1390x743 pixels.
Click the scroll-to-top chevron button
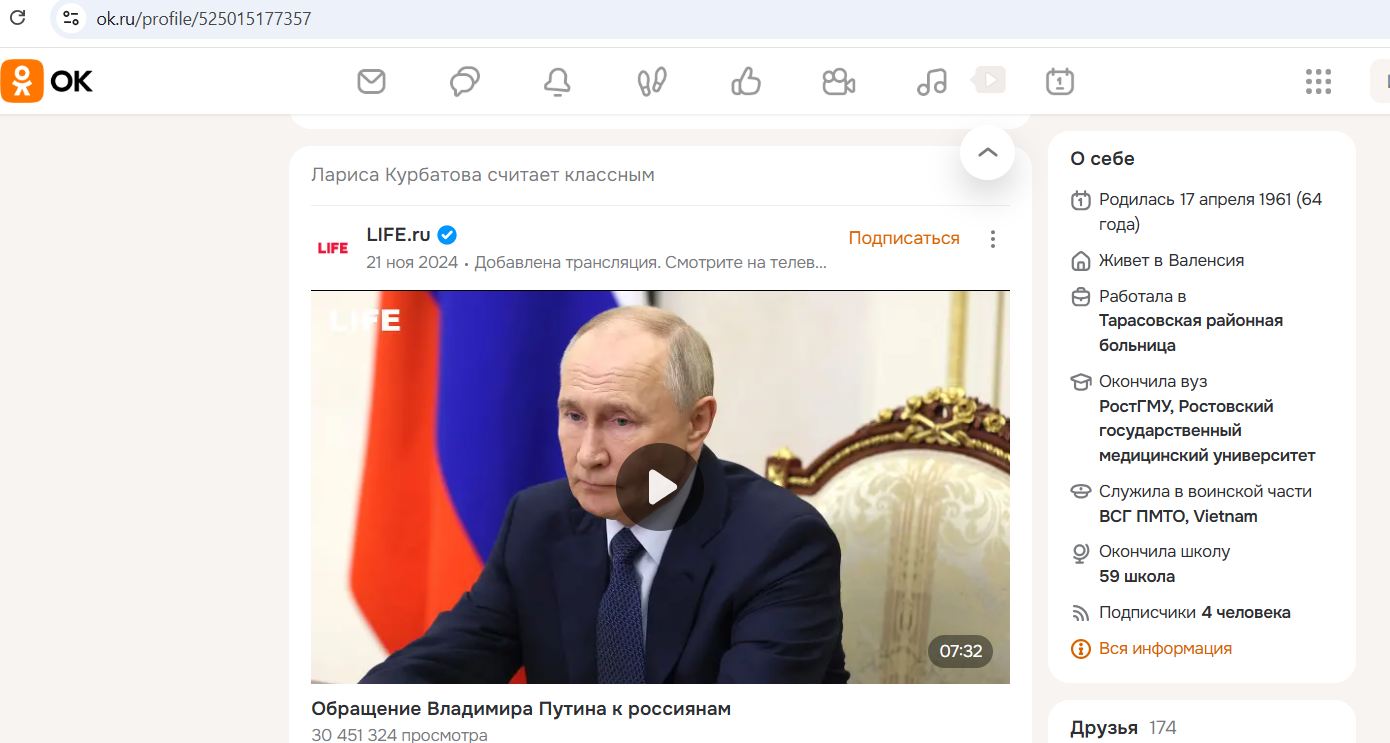point(987,152)
